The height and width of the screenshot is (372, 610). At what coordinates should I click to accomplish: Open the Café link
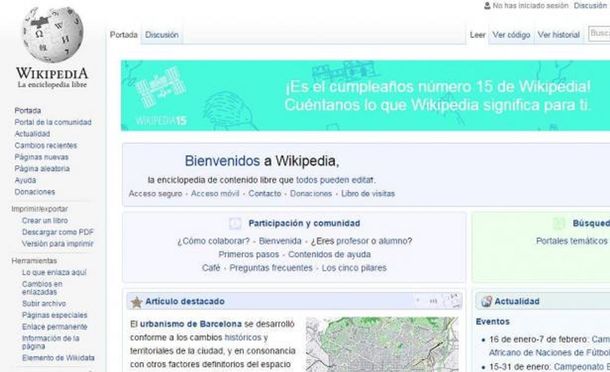point(211,268)
